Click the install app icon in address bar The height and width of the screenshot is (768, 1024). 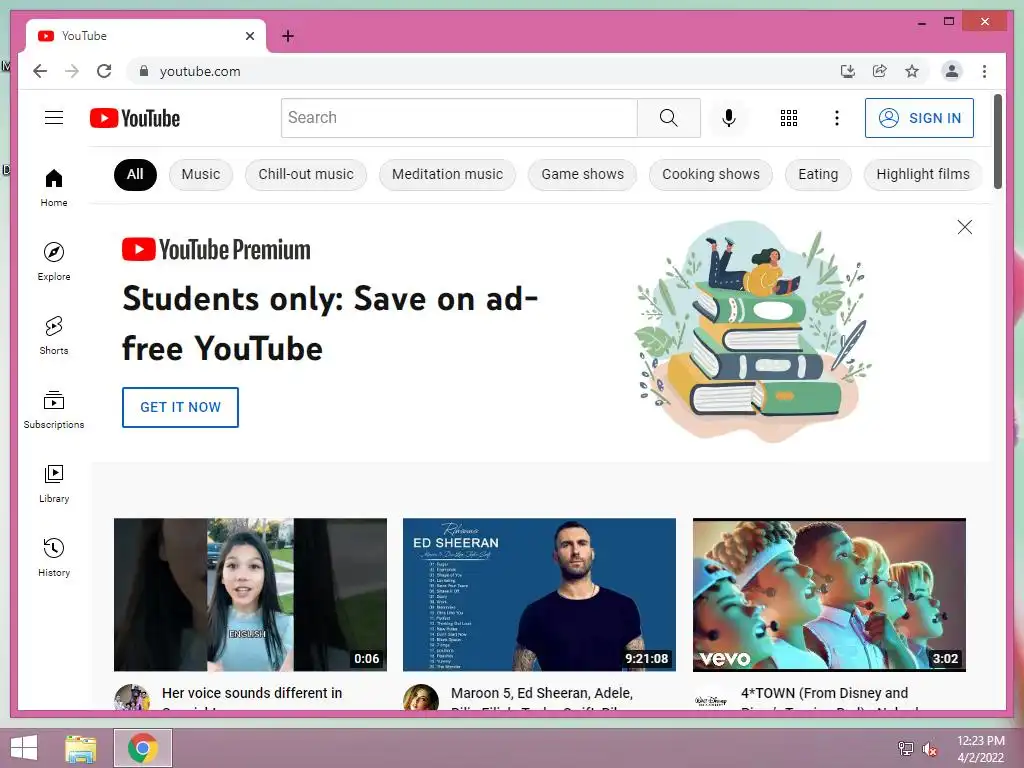[x=847, y=71]
